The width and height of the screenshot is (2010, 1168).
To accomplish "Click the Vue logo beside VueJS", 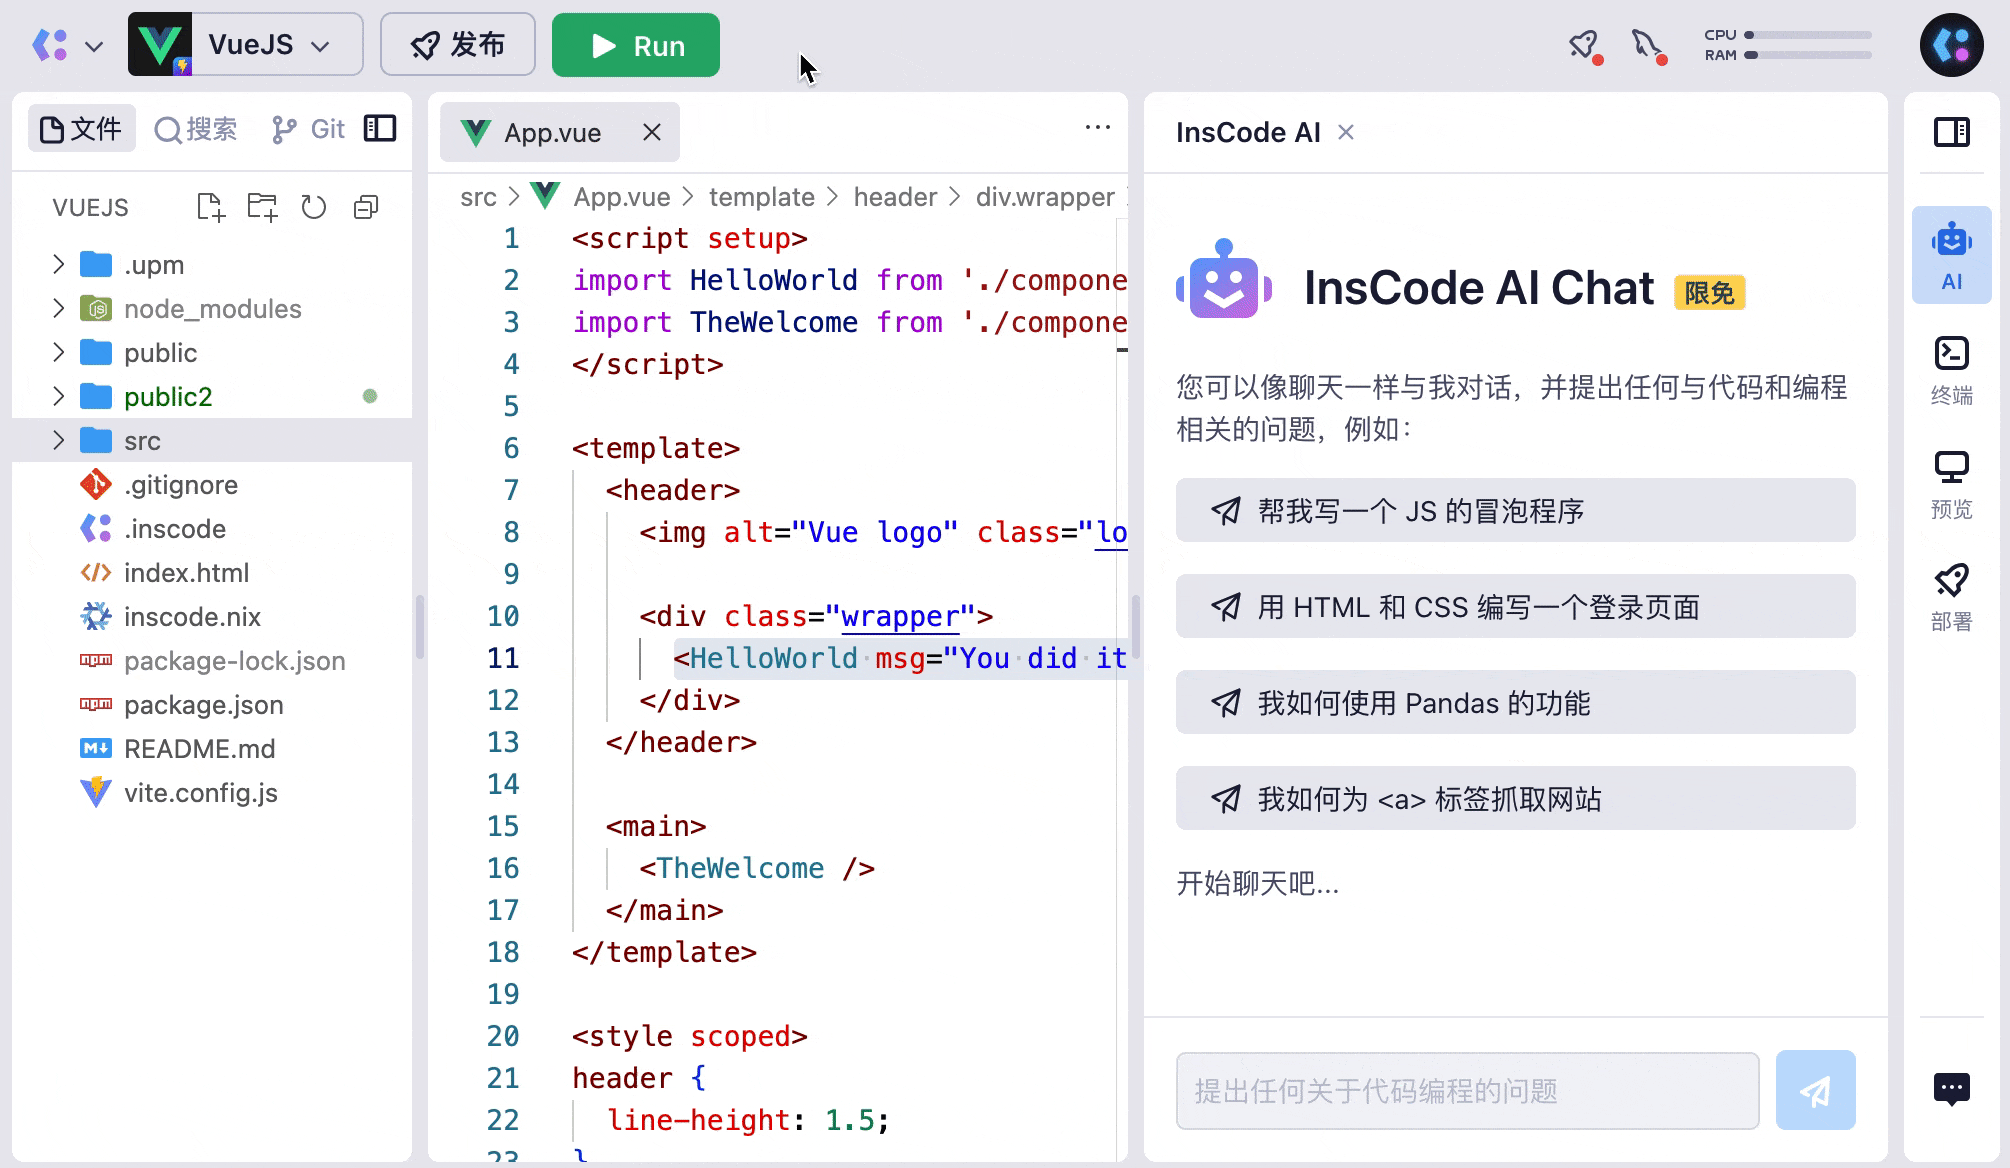I will tap(160, 44).
